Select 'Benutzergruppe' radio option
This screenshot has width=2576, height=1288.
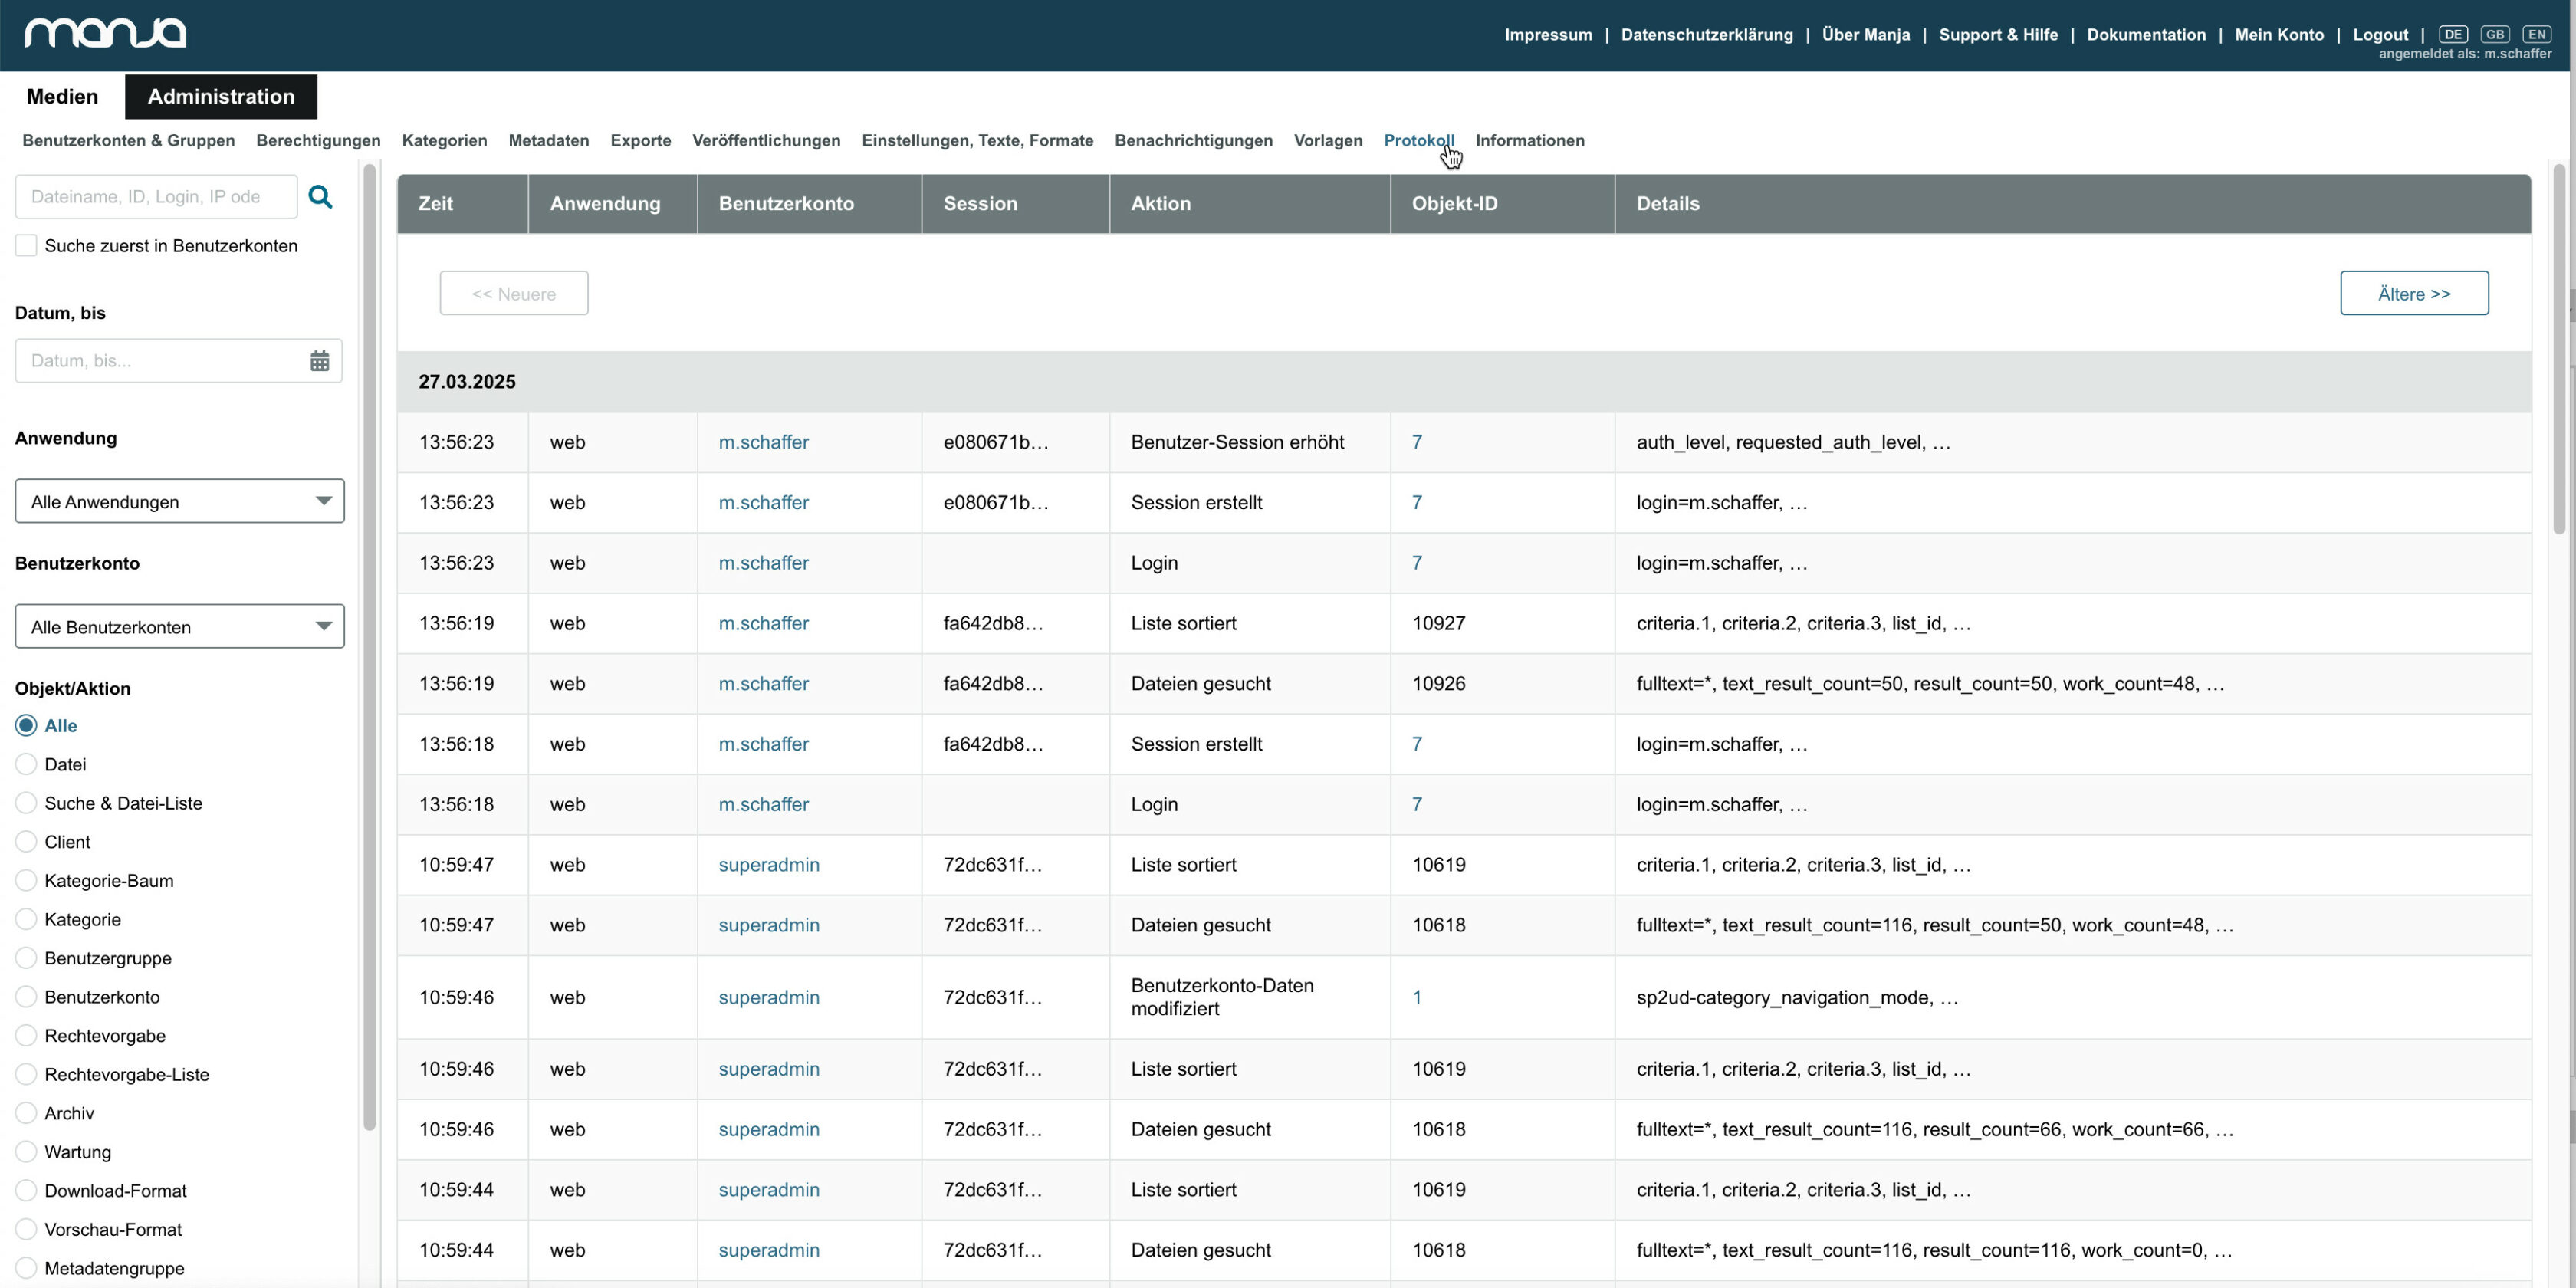point(26,958)
